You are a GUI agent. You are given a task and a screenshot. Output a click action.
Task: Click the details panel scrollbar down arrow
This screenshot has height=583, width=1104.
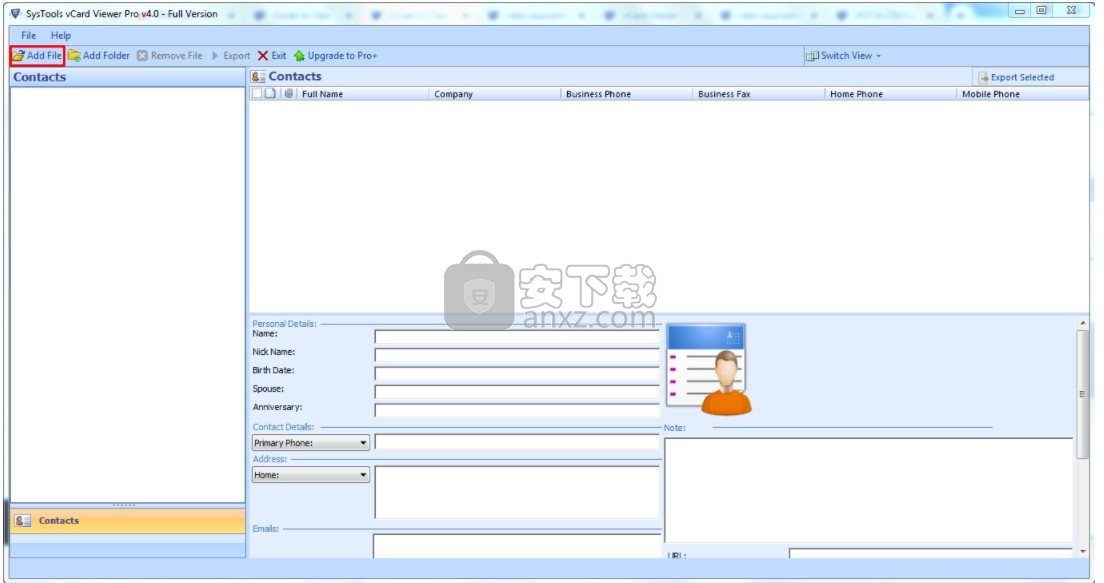1083,552
